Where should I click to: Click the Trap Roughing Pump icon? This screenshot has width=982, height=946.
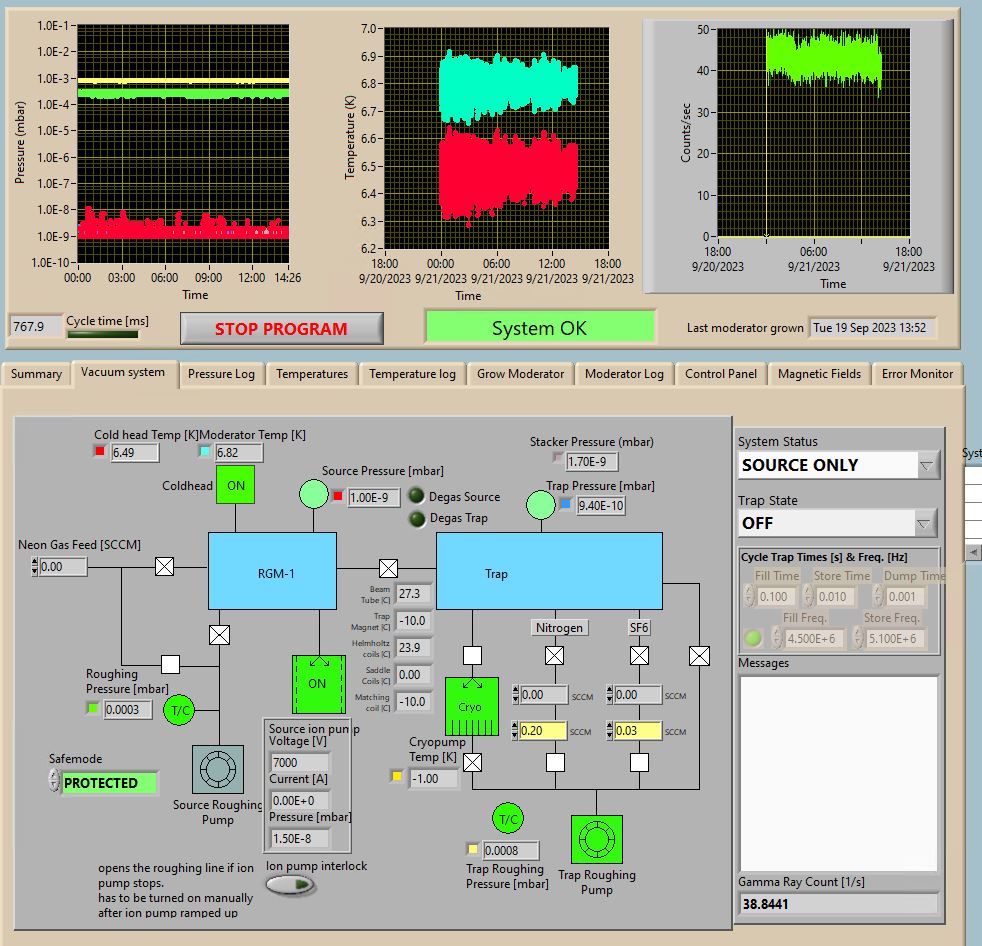click(597, 840)
